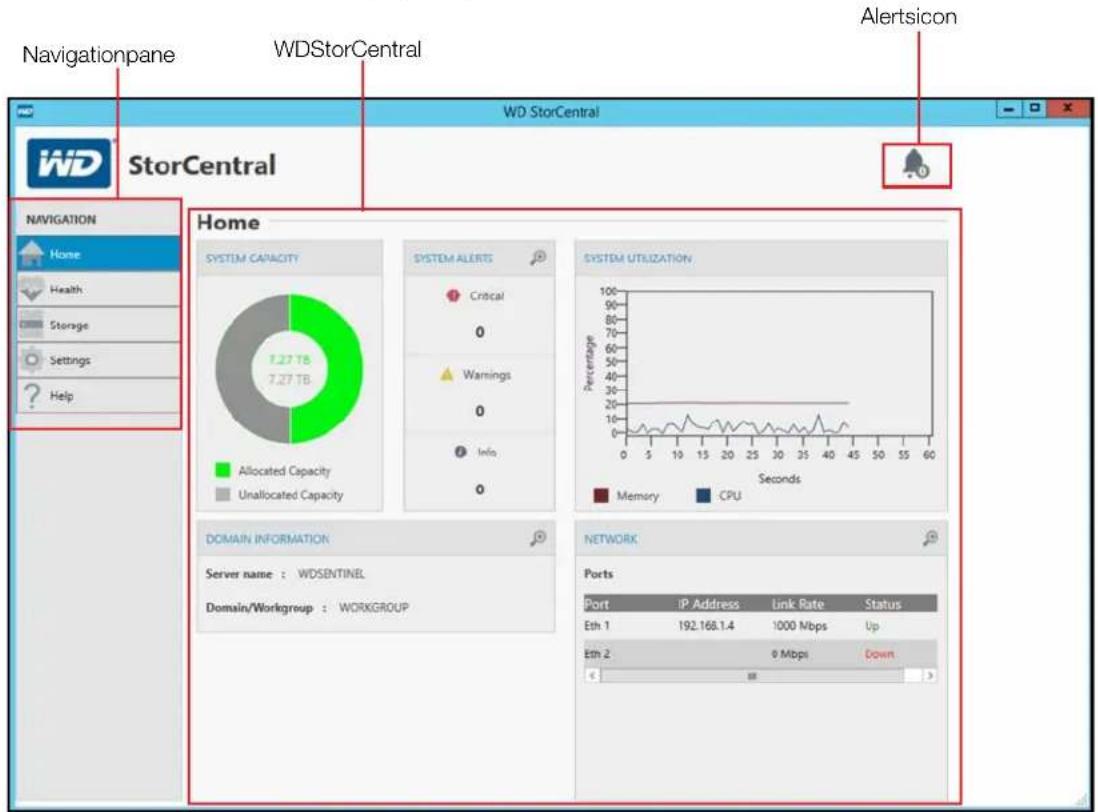
Task: Click the Link Rate column header
Action: [x=798, y=603]
